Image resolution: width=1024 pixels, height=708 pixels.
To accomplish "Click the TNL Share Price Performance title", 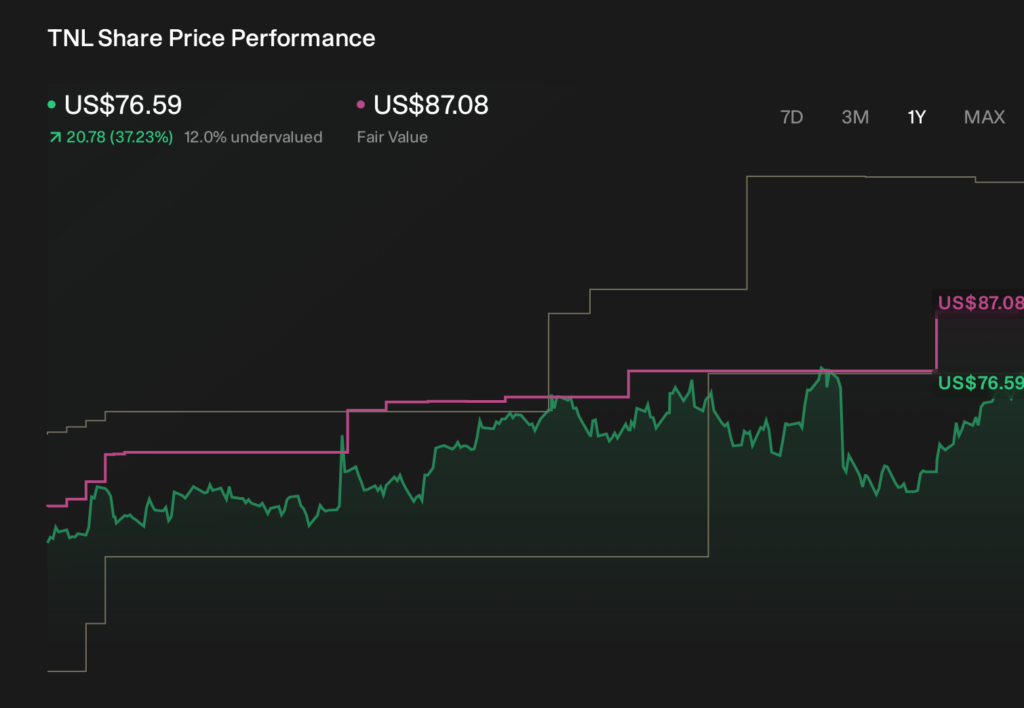I will pyautogui.click(x=211, y=38).
